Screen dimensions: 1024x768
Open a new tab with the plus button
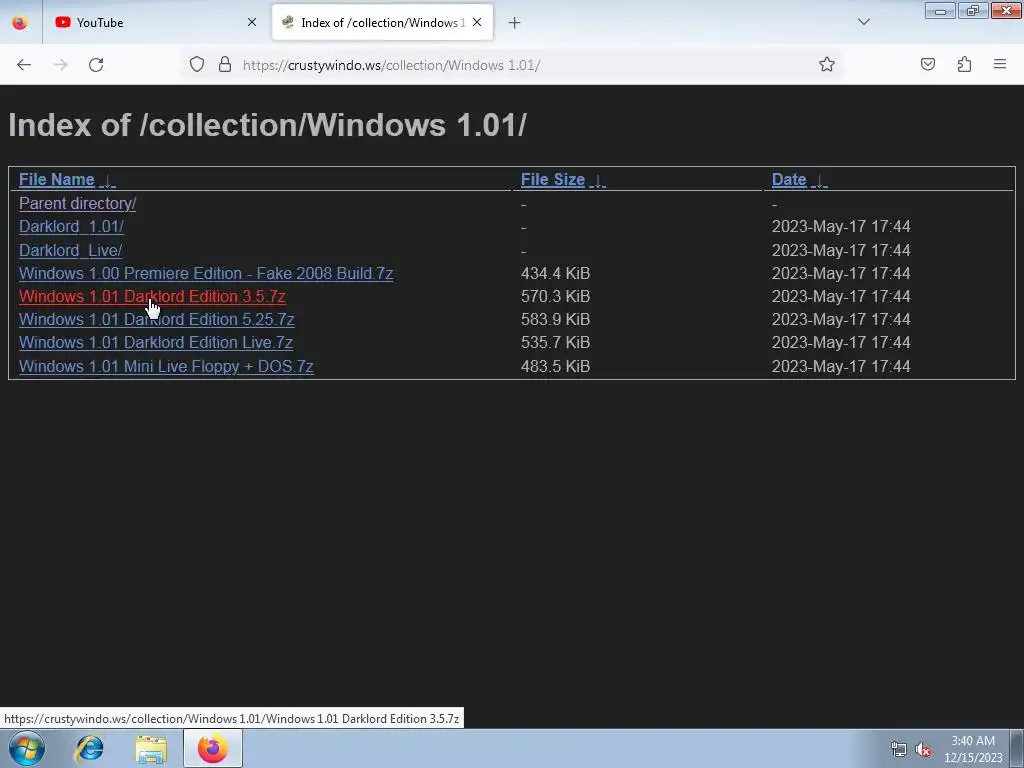coord(515,23)
